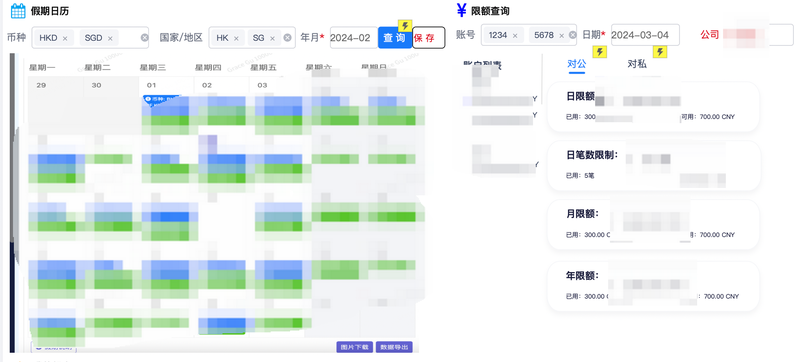The image size is (800, 362).
Task: Click the 公司 input field
Action: 758,35
